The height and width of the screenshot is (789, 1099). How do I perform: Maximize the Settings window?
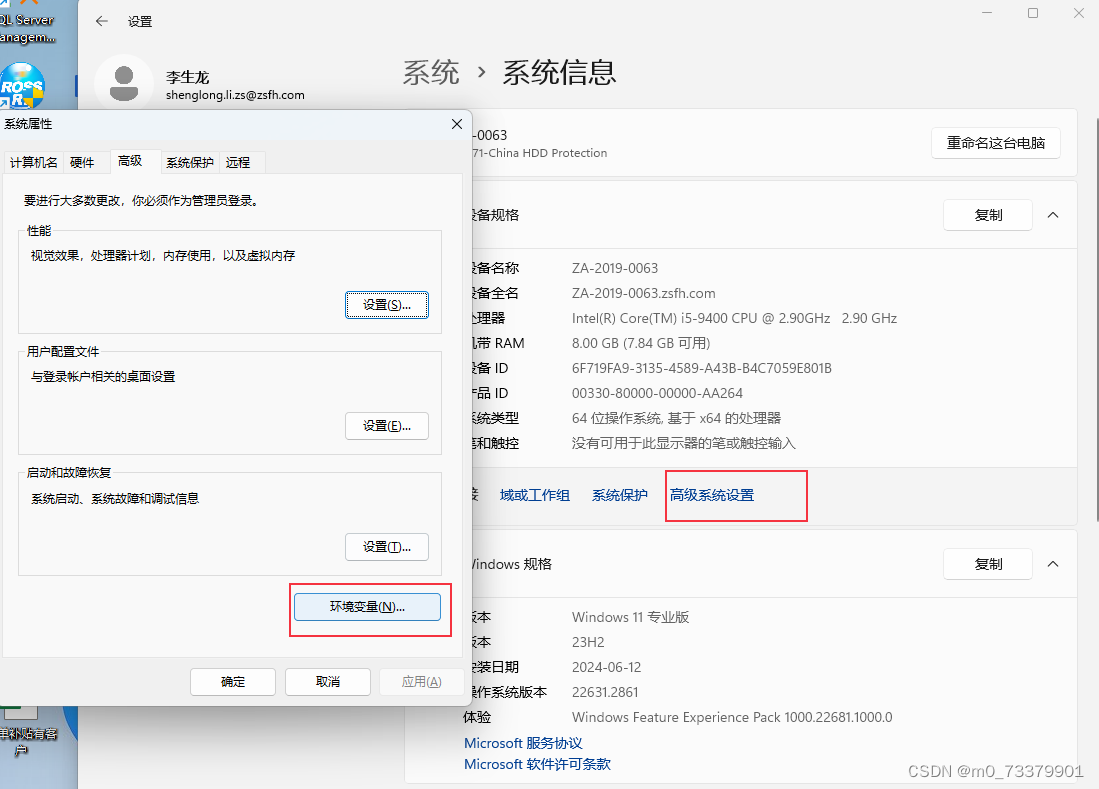pyautogui.click(x=1032, y=13)
